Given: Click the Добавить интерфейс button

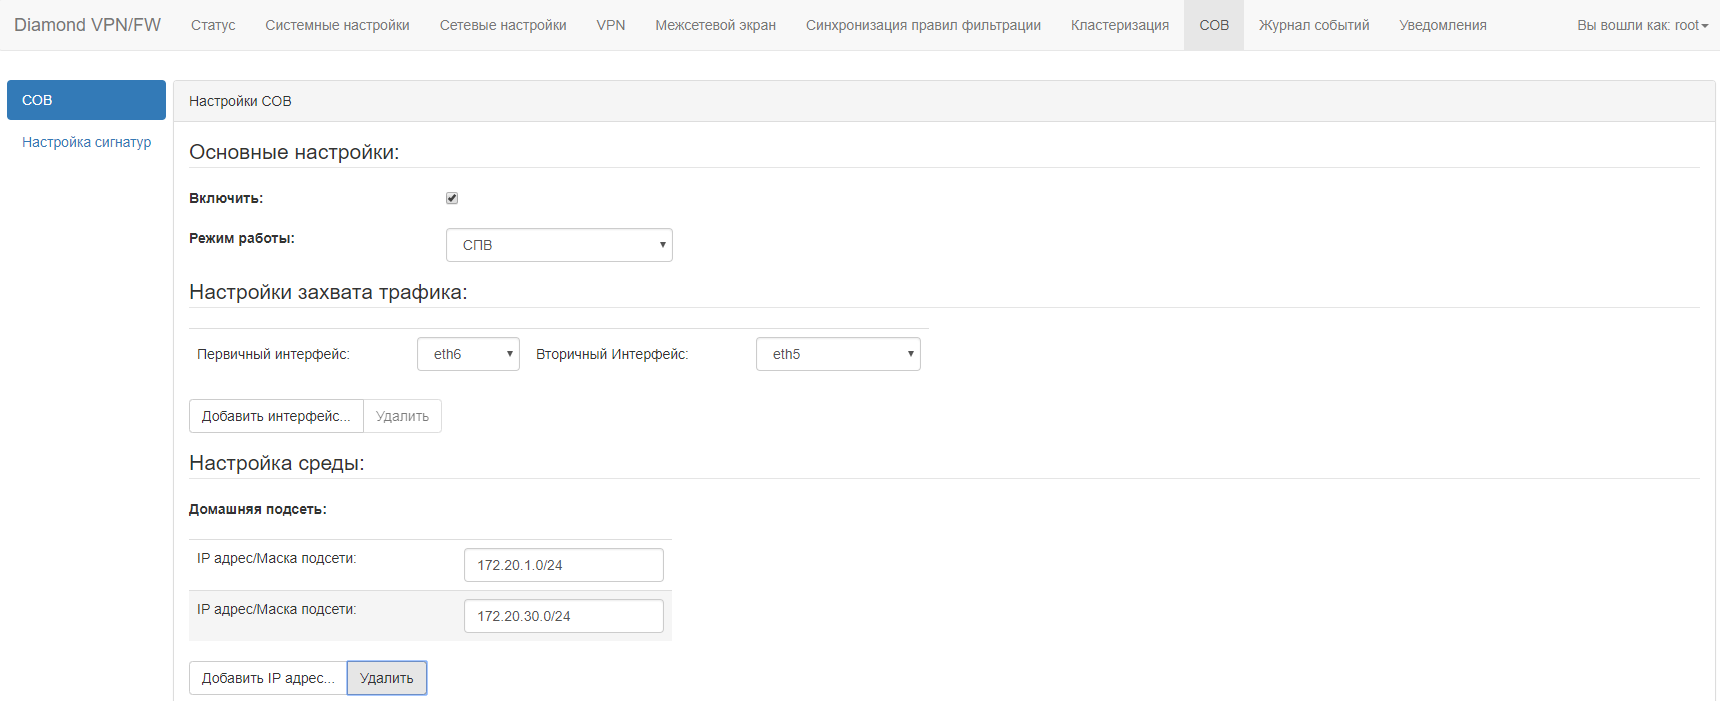Looking at the screenshot, I should [x=276, y=416].
